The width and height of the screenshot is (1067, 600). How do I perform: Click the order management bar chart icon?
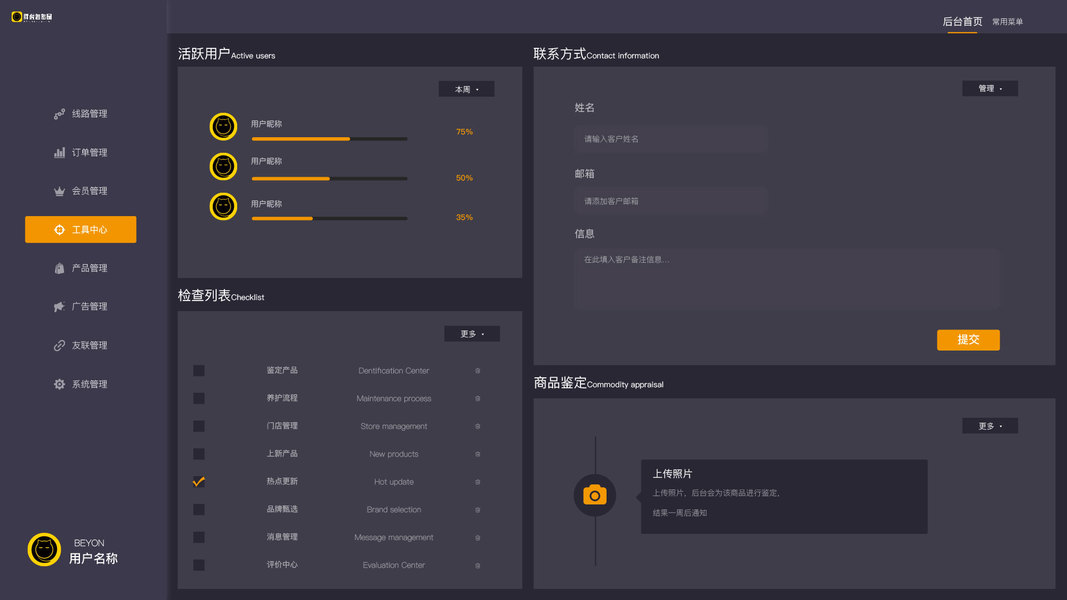tap(59, 152)
